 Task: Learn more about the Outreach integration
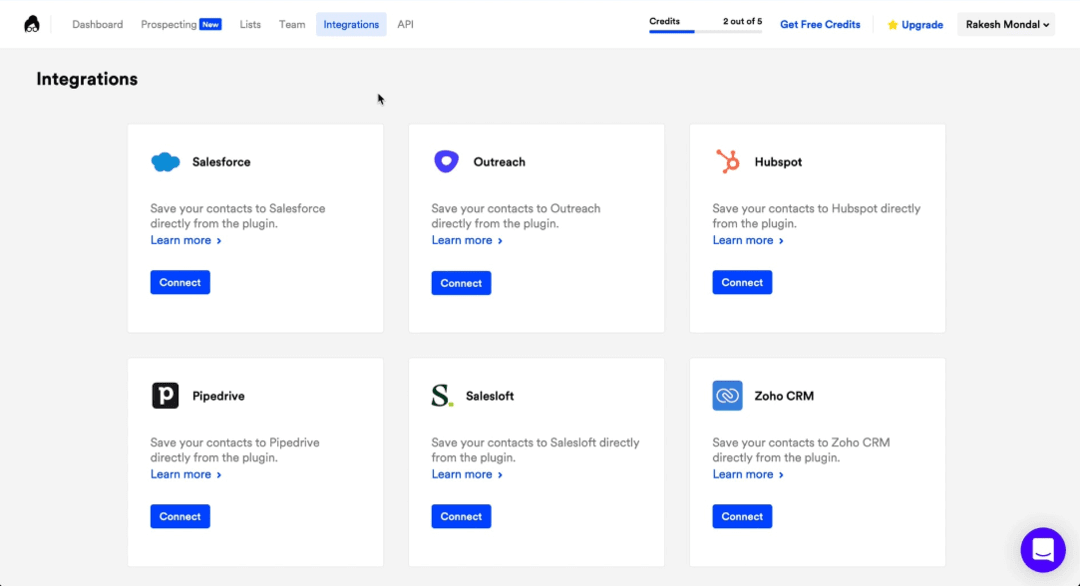(x=462, y=240)
